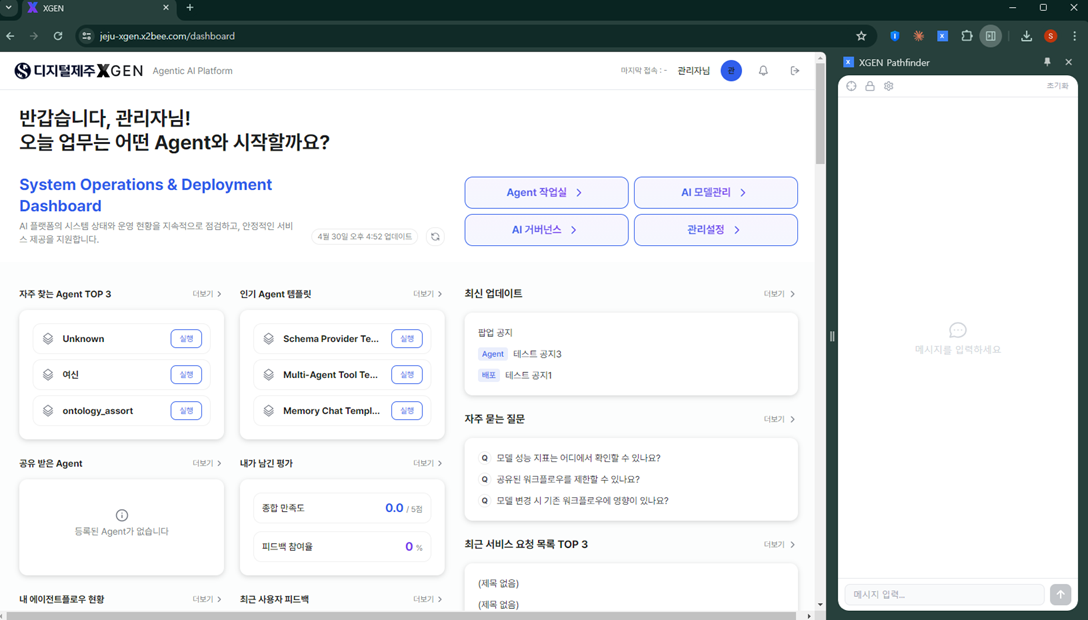Click the 디지털제주 XGEN logo
This screenshot has width=1088, height=620.
click(x=79, y=71)
